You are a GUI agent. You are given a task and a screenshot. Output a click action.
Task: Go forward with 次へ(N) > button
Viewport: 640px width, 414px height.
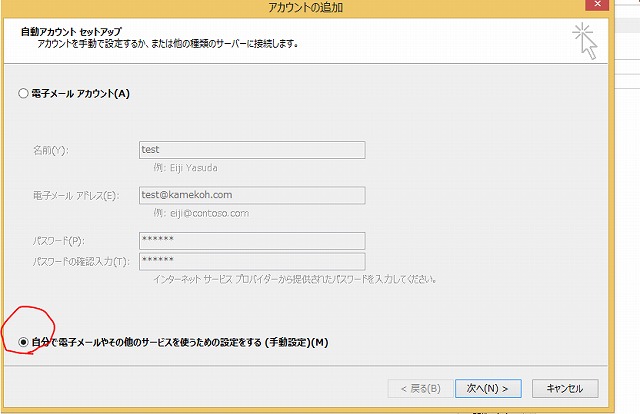pos(488,388)
